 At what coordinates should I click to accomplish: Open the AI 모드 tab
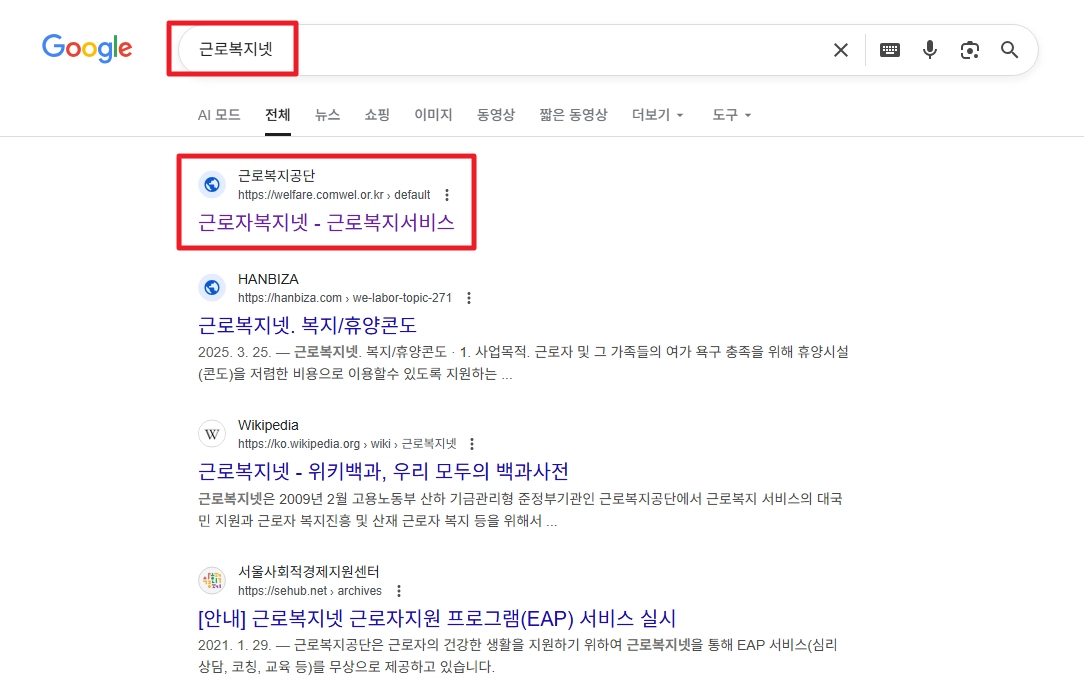click(x=218, y=115)
